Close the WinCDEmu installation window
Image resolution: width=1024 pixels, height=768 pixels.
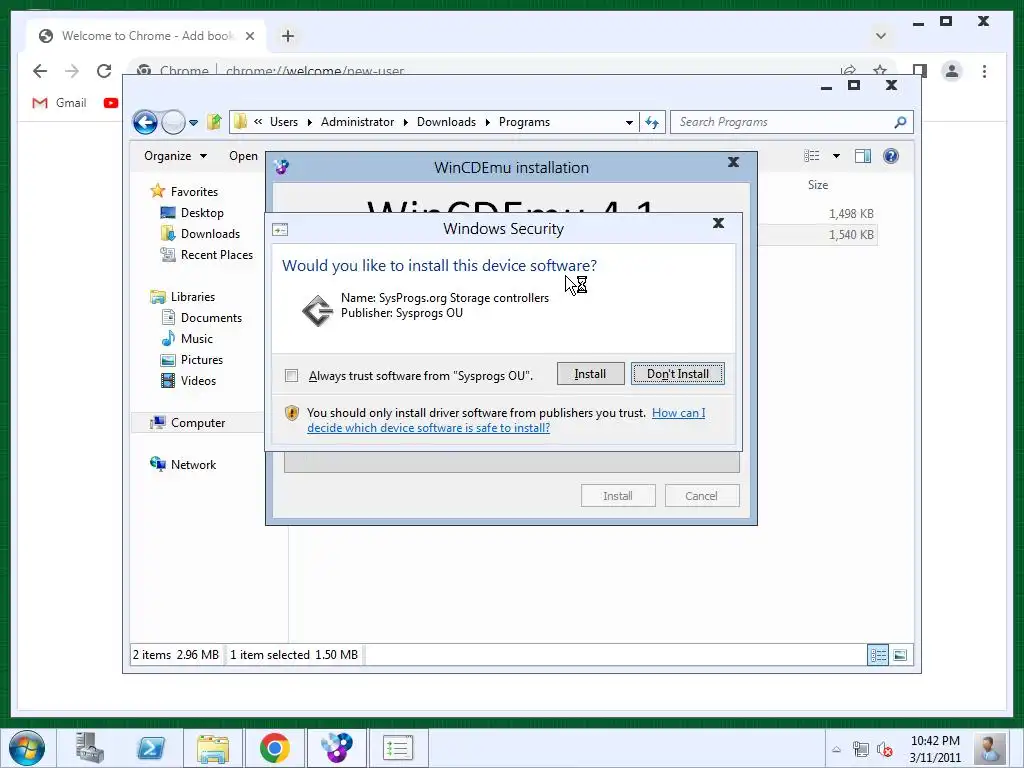(733, 162)
